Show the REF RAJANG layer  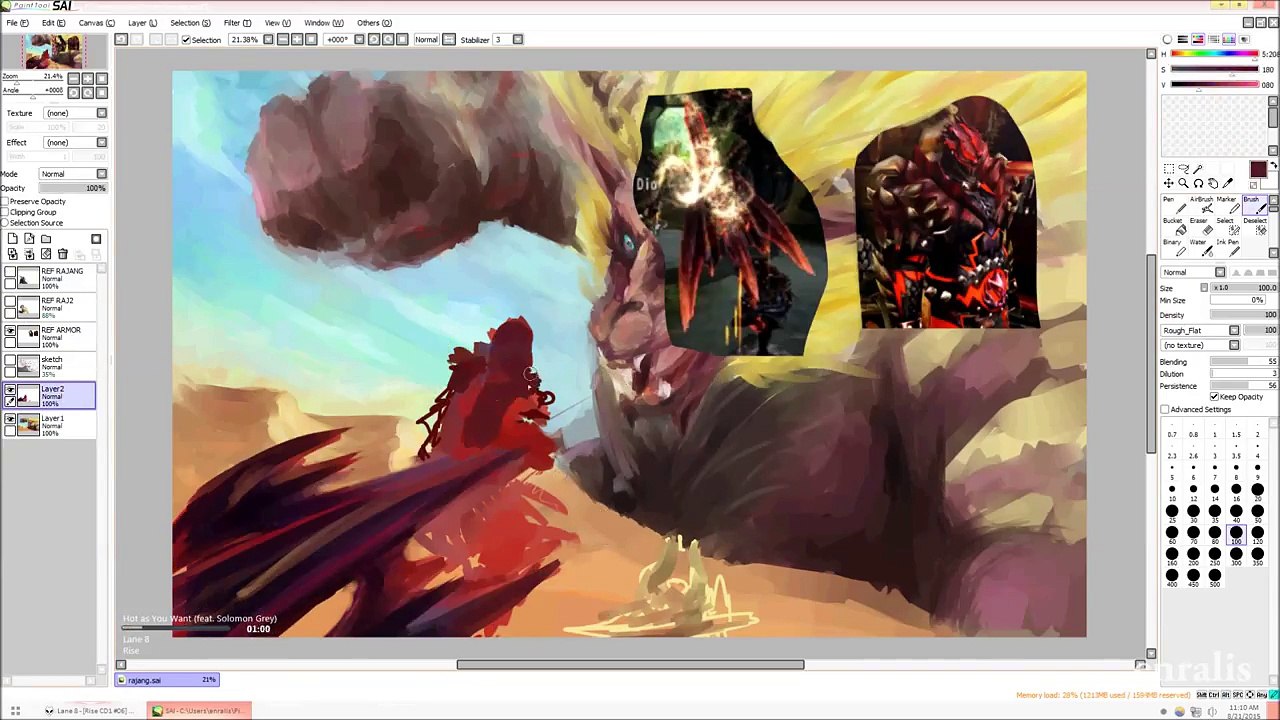pyautogui.click(x=10, y=272)
